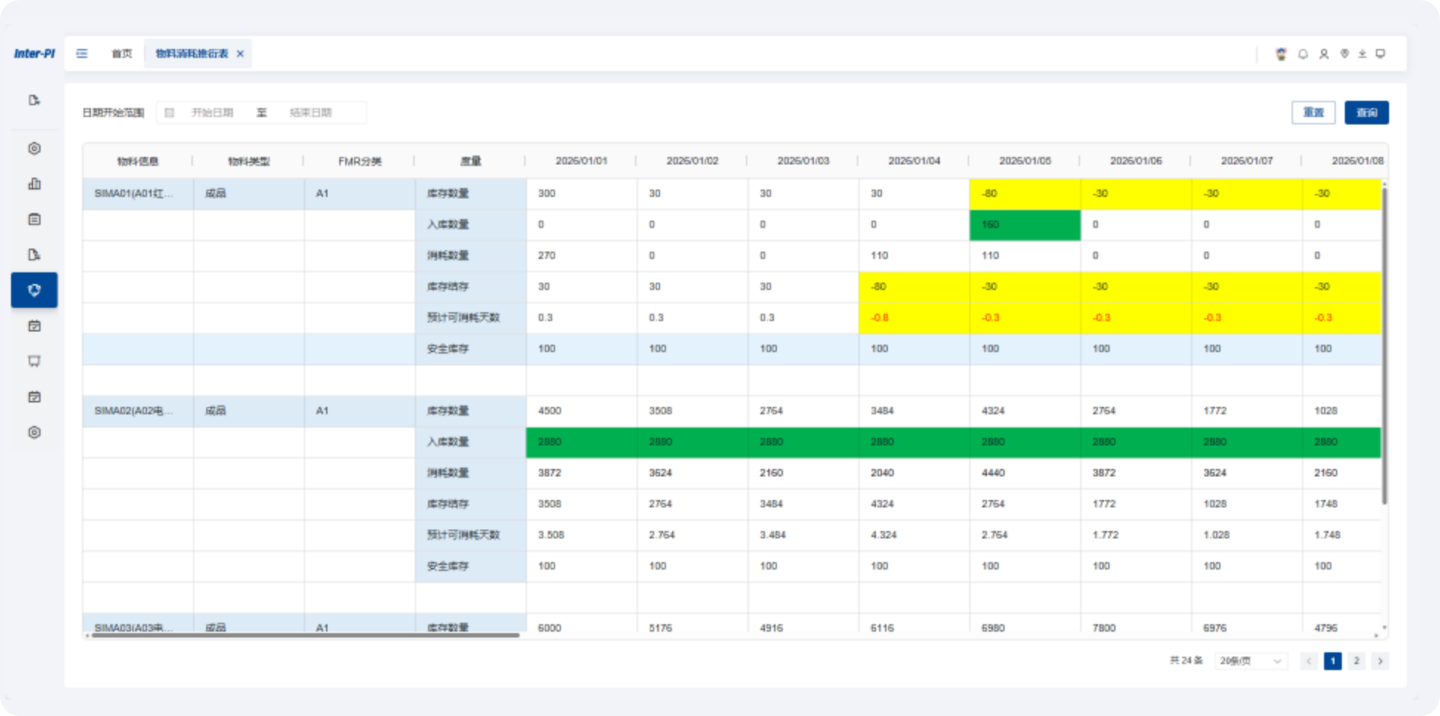
Task: Open the user profile icon in the top bar
Action: [1324, 54]
